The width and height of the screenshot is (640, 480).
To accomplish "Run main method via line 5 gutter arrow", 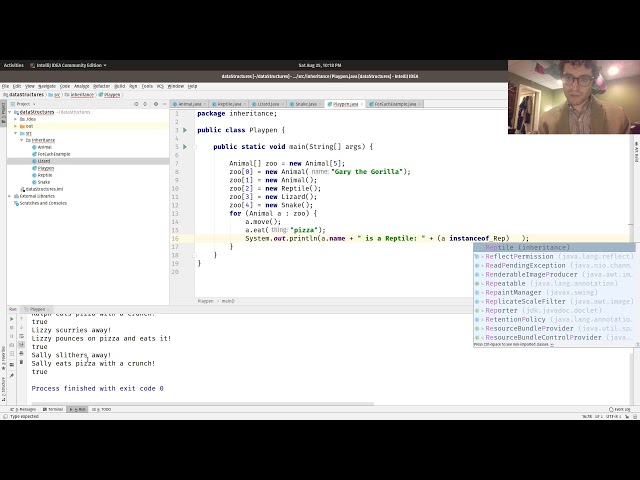I will [x=185, y=147].
